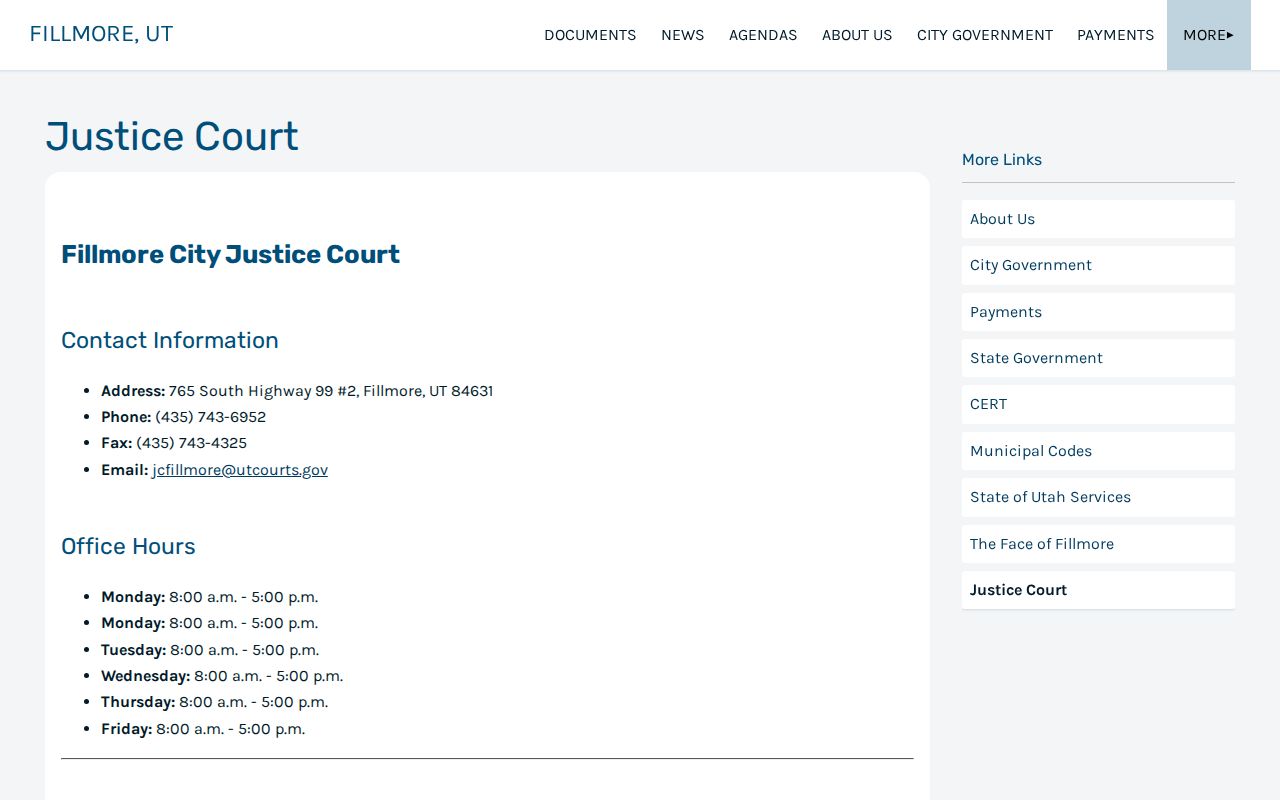The image size is (1280, 800).
Task: Click the Office Hours heading
Action: point(128,546)
